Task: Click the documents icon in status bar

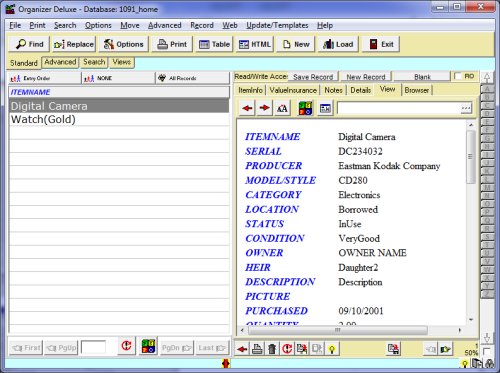Action: (x=477, y=363)
